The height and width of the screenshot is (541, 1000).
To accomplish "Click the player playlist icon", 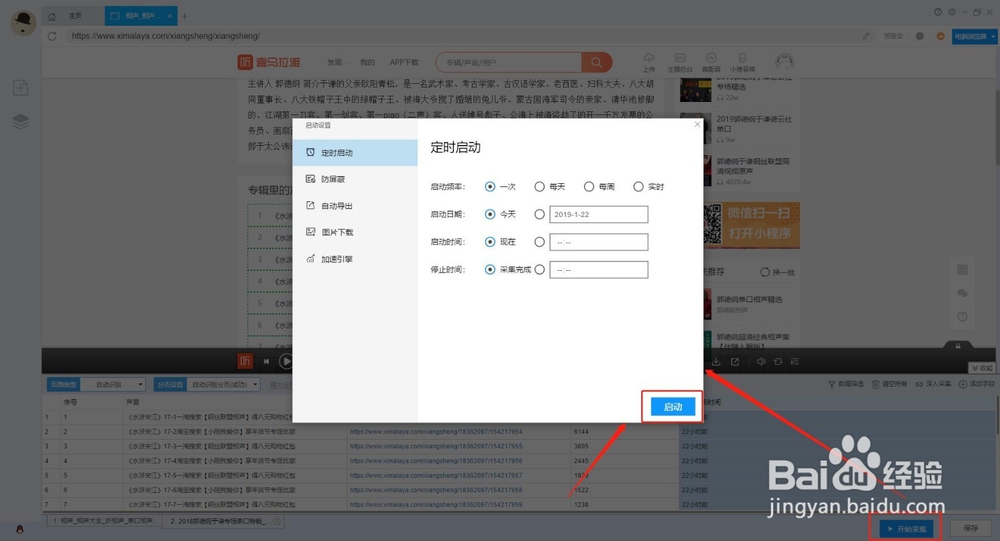I will point(795,362).
